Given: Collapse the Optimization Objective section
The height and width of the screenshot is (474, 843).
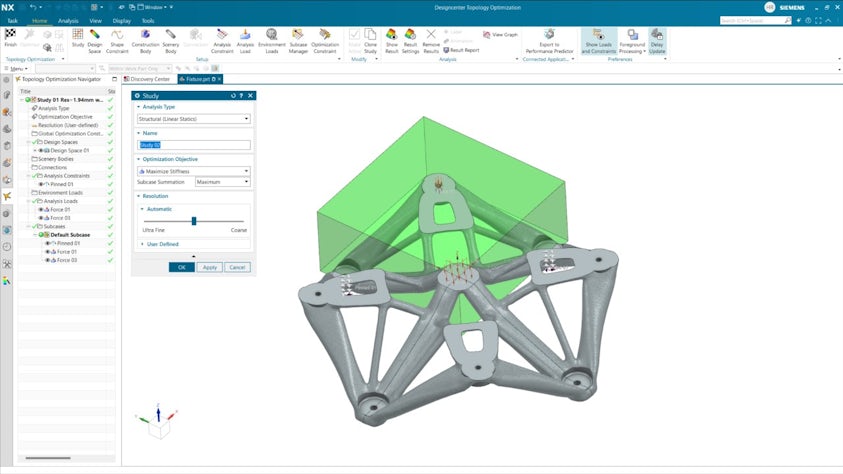Looking at the screenshot, I should click(139, 160).
